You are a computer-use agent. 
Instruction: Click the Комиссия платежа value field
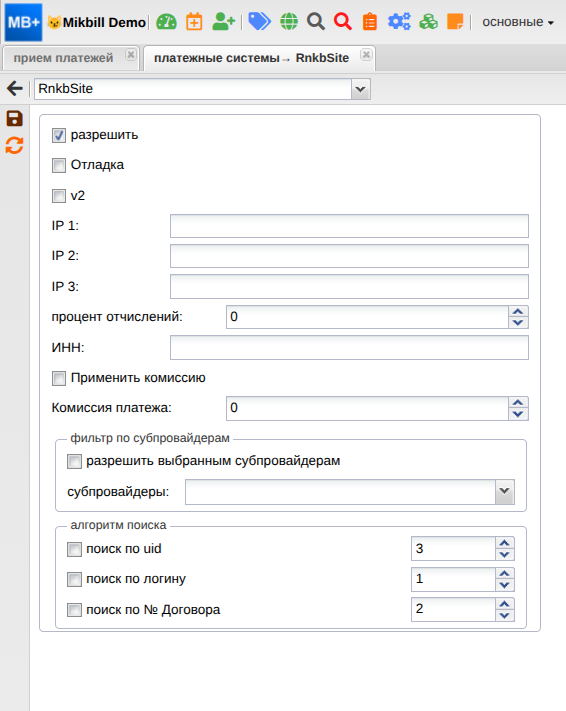tap(367, 408)
